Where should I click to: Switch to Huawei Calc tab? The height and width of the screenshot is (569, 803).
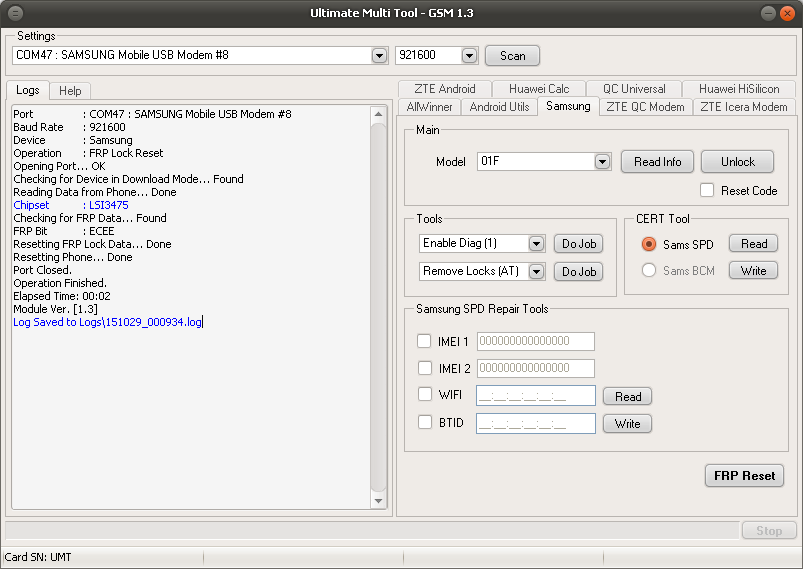click(x=539, y=89)
